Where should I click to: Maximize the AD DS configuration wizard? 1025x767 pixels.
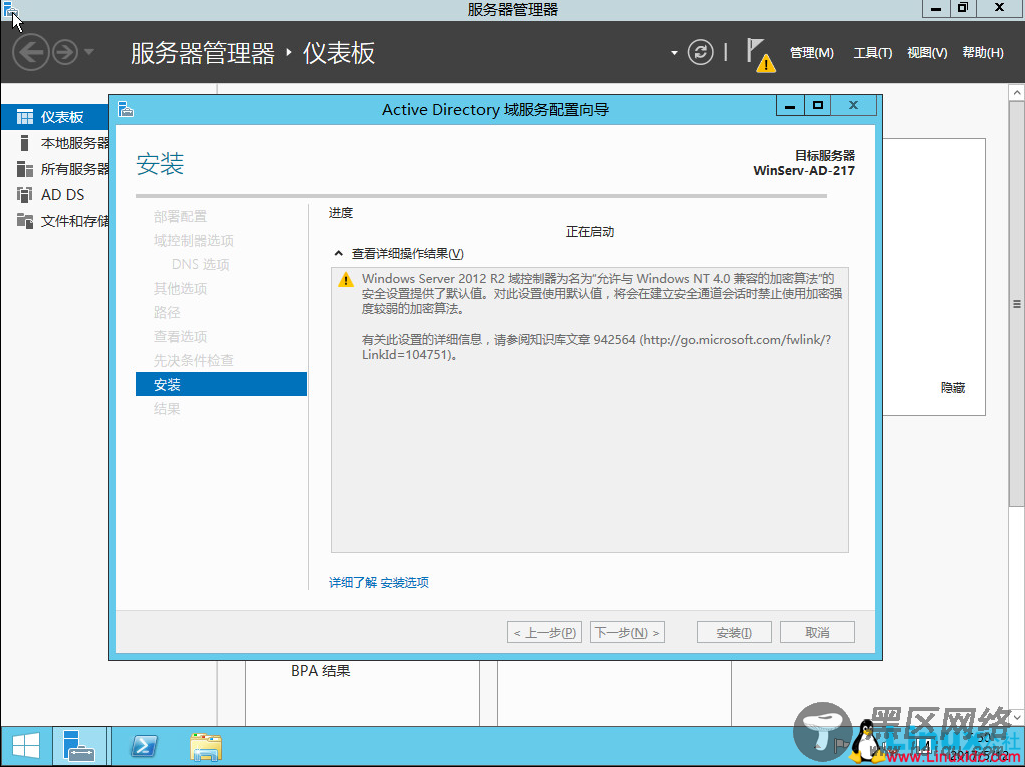pyautogui.click(x=818, y=105)
